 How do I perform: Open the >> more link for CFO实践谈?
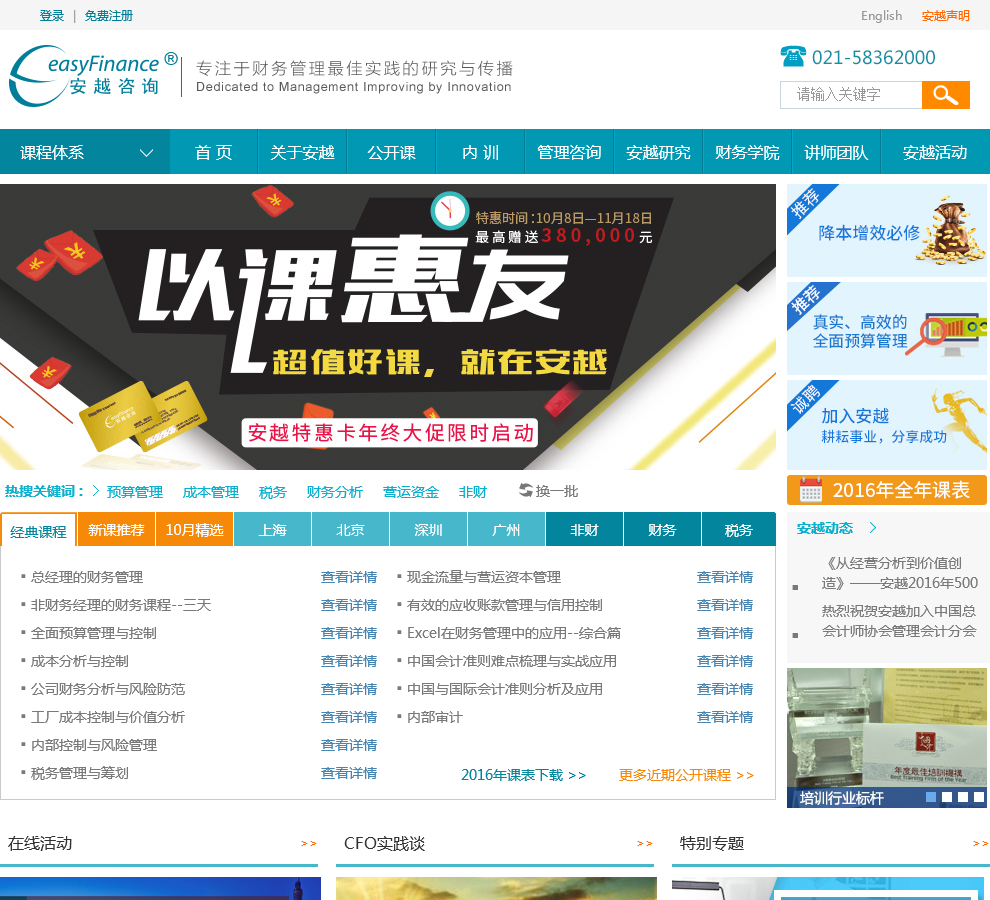tap(645, 843)
